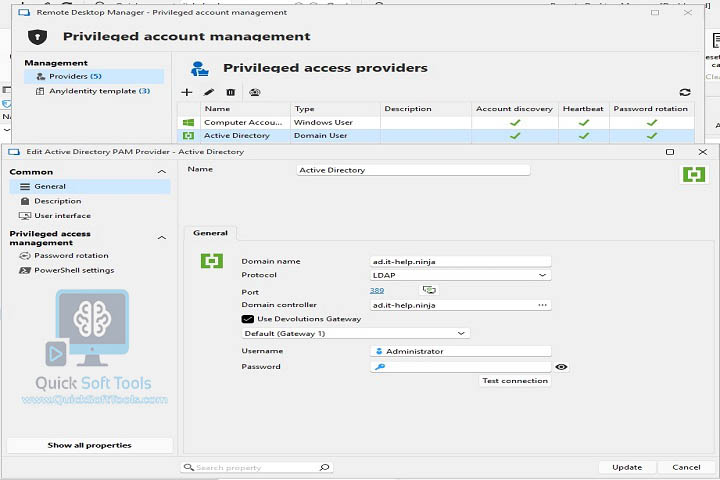Sort by Account discovery column header

[515, 109]
